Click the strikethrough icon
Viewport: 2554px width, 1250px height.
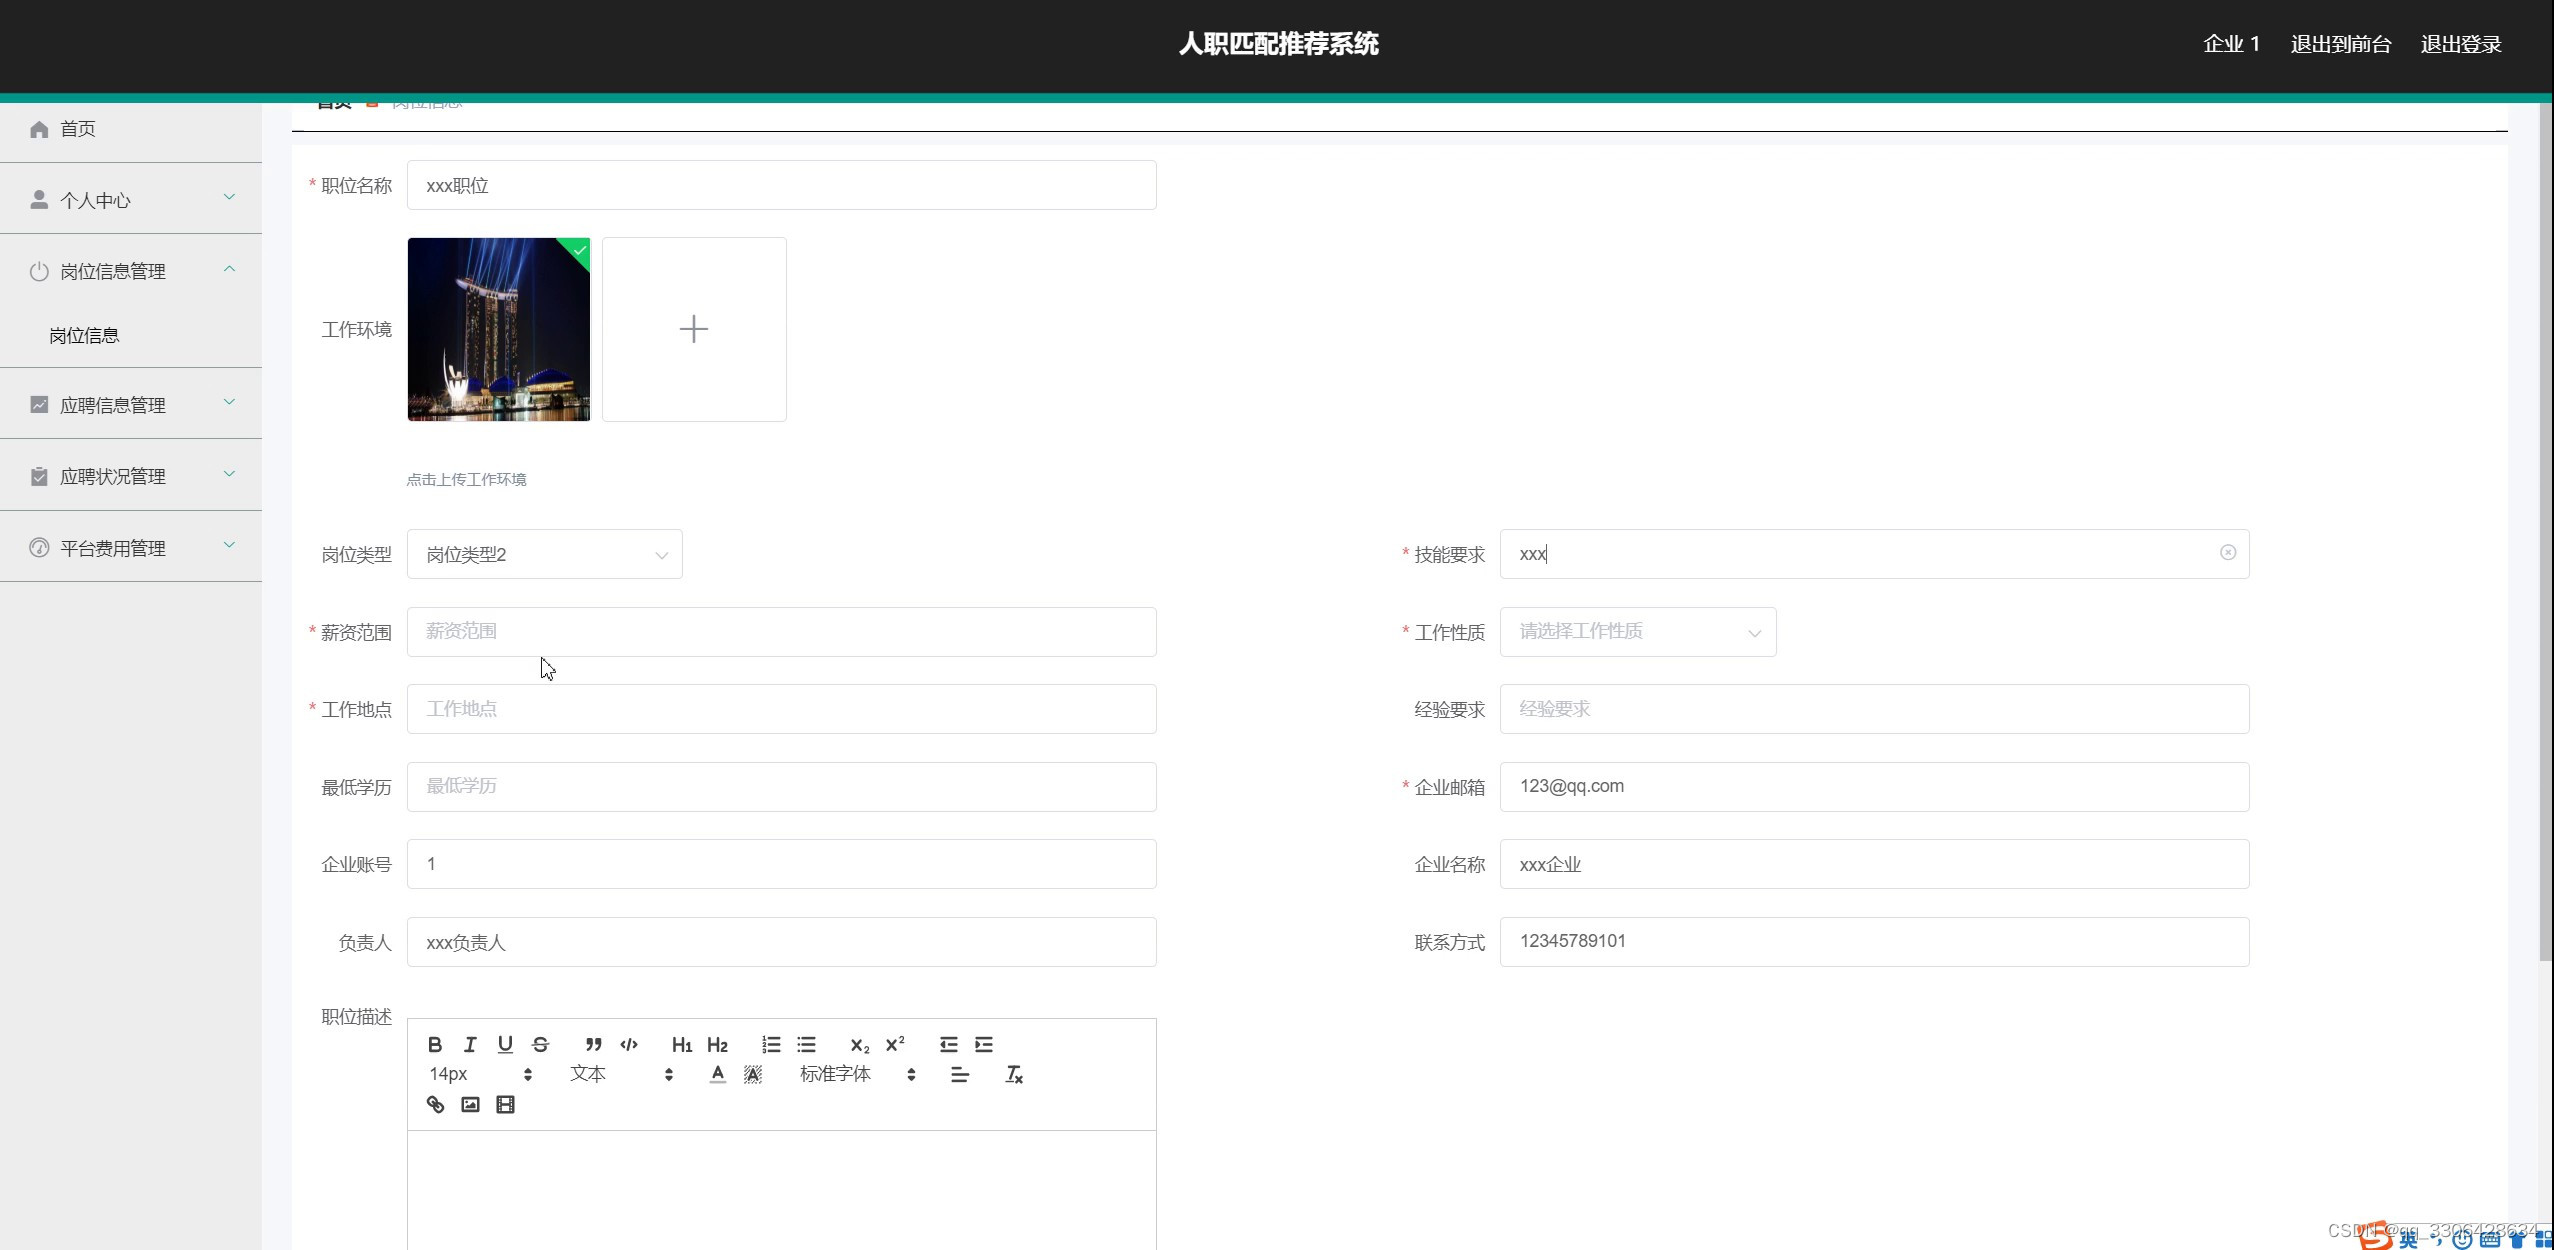click(x=540, y=1044)
